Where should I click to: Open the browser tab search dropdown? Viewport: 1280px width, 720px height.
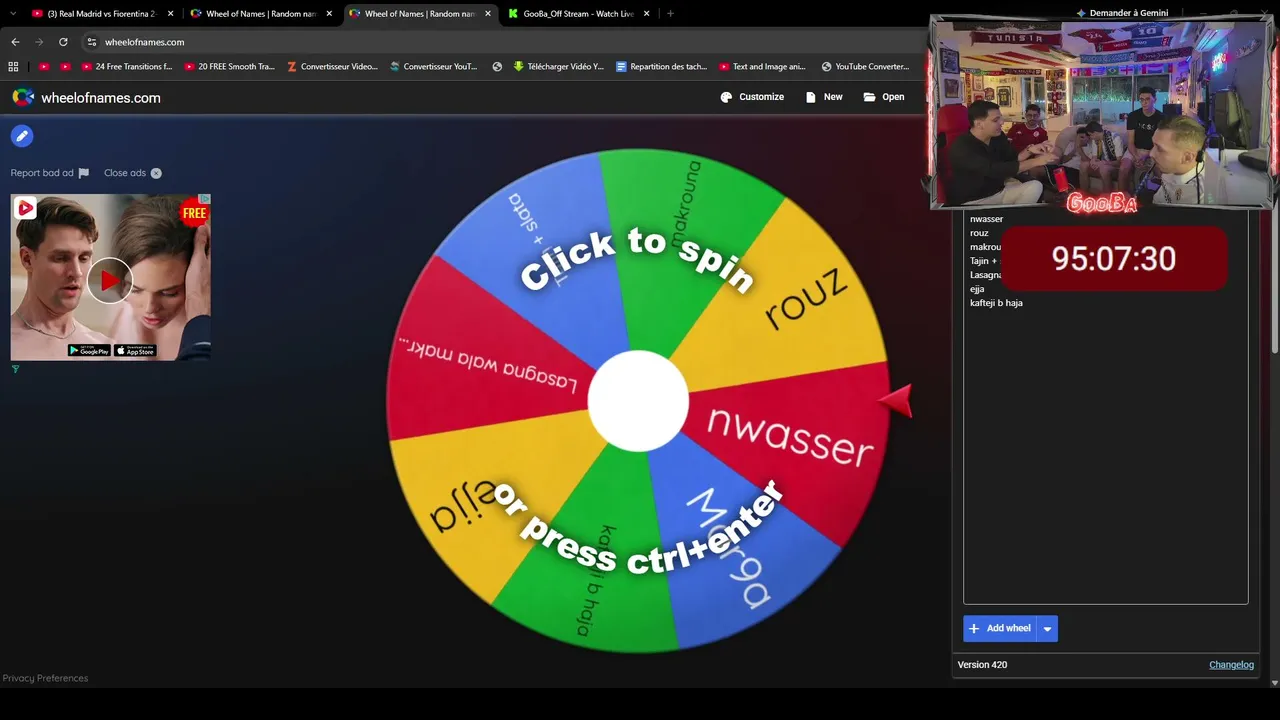coord(13,14)
